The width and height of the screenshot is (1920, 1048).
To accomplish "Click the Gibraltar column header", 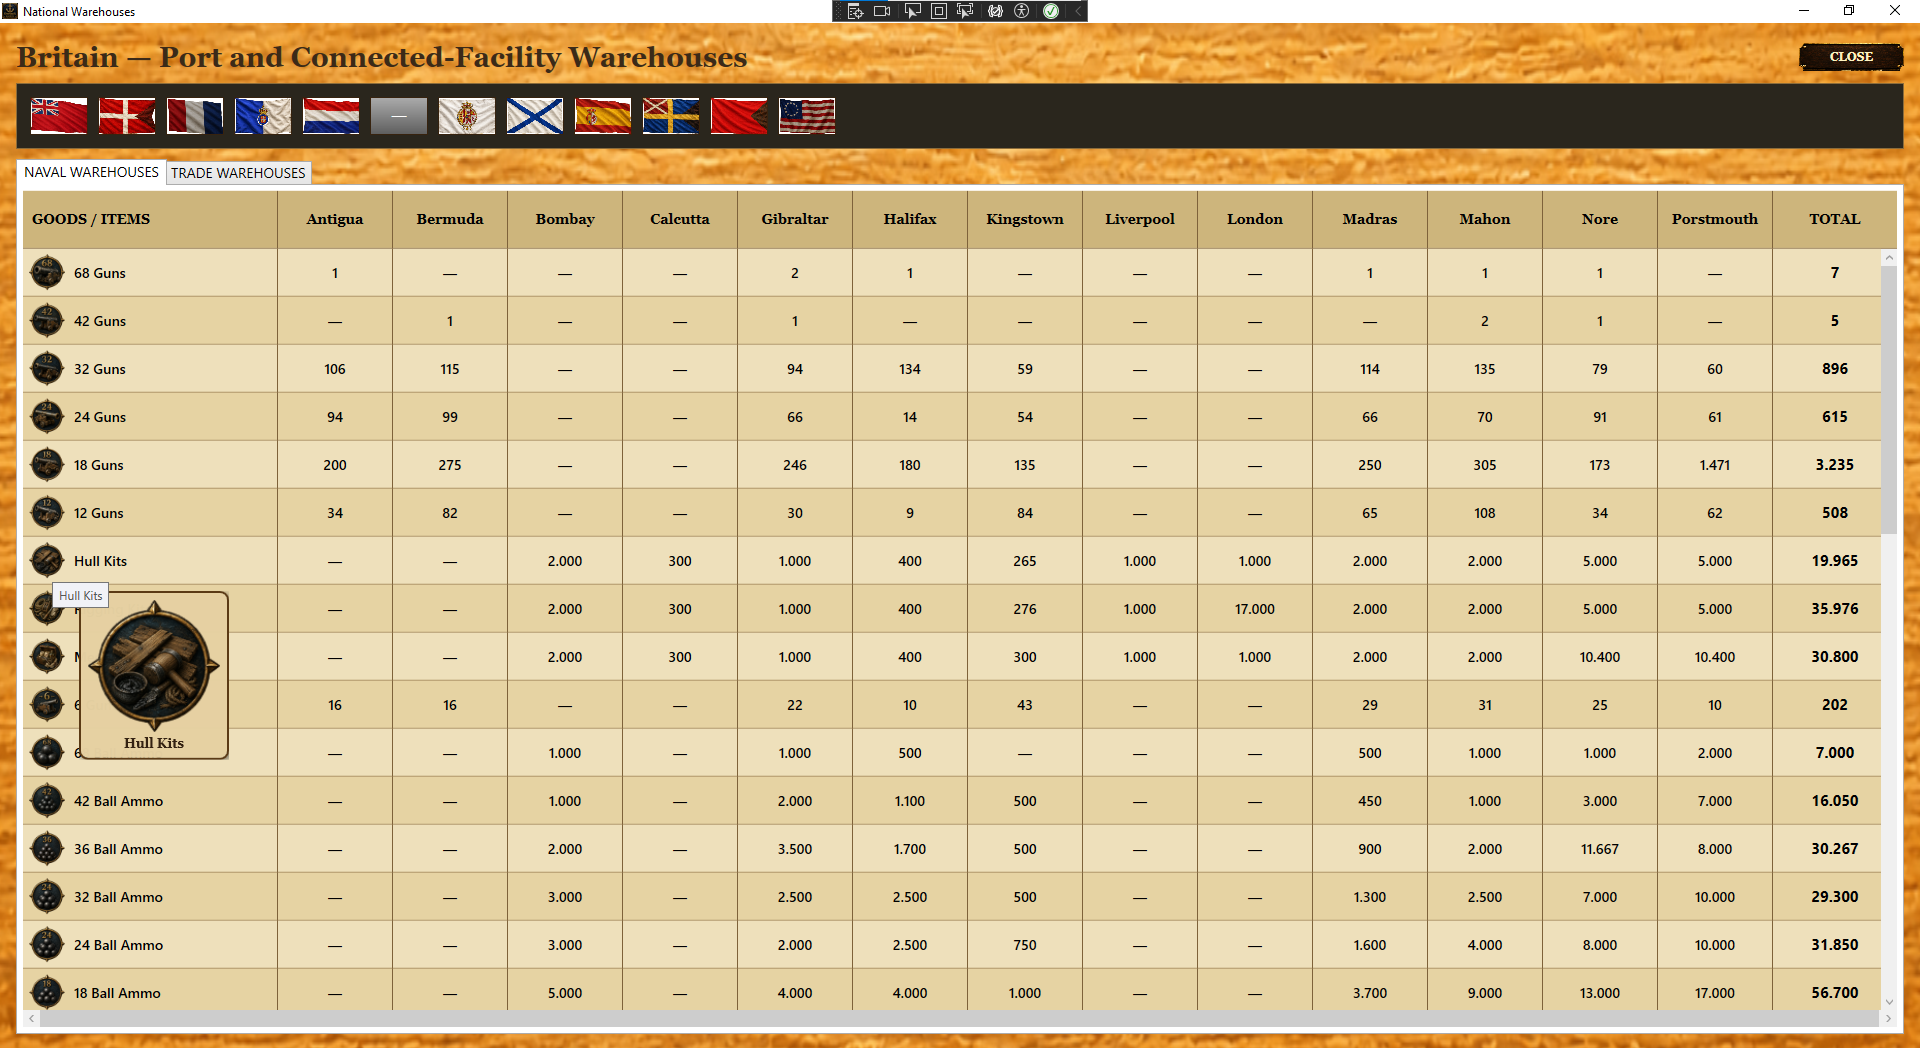I will tap(795, 219).
